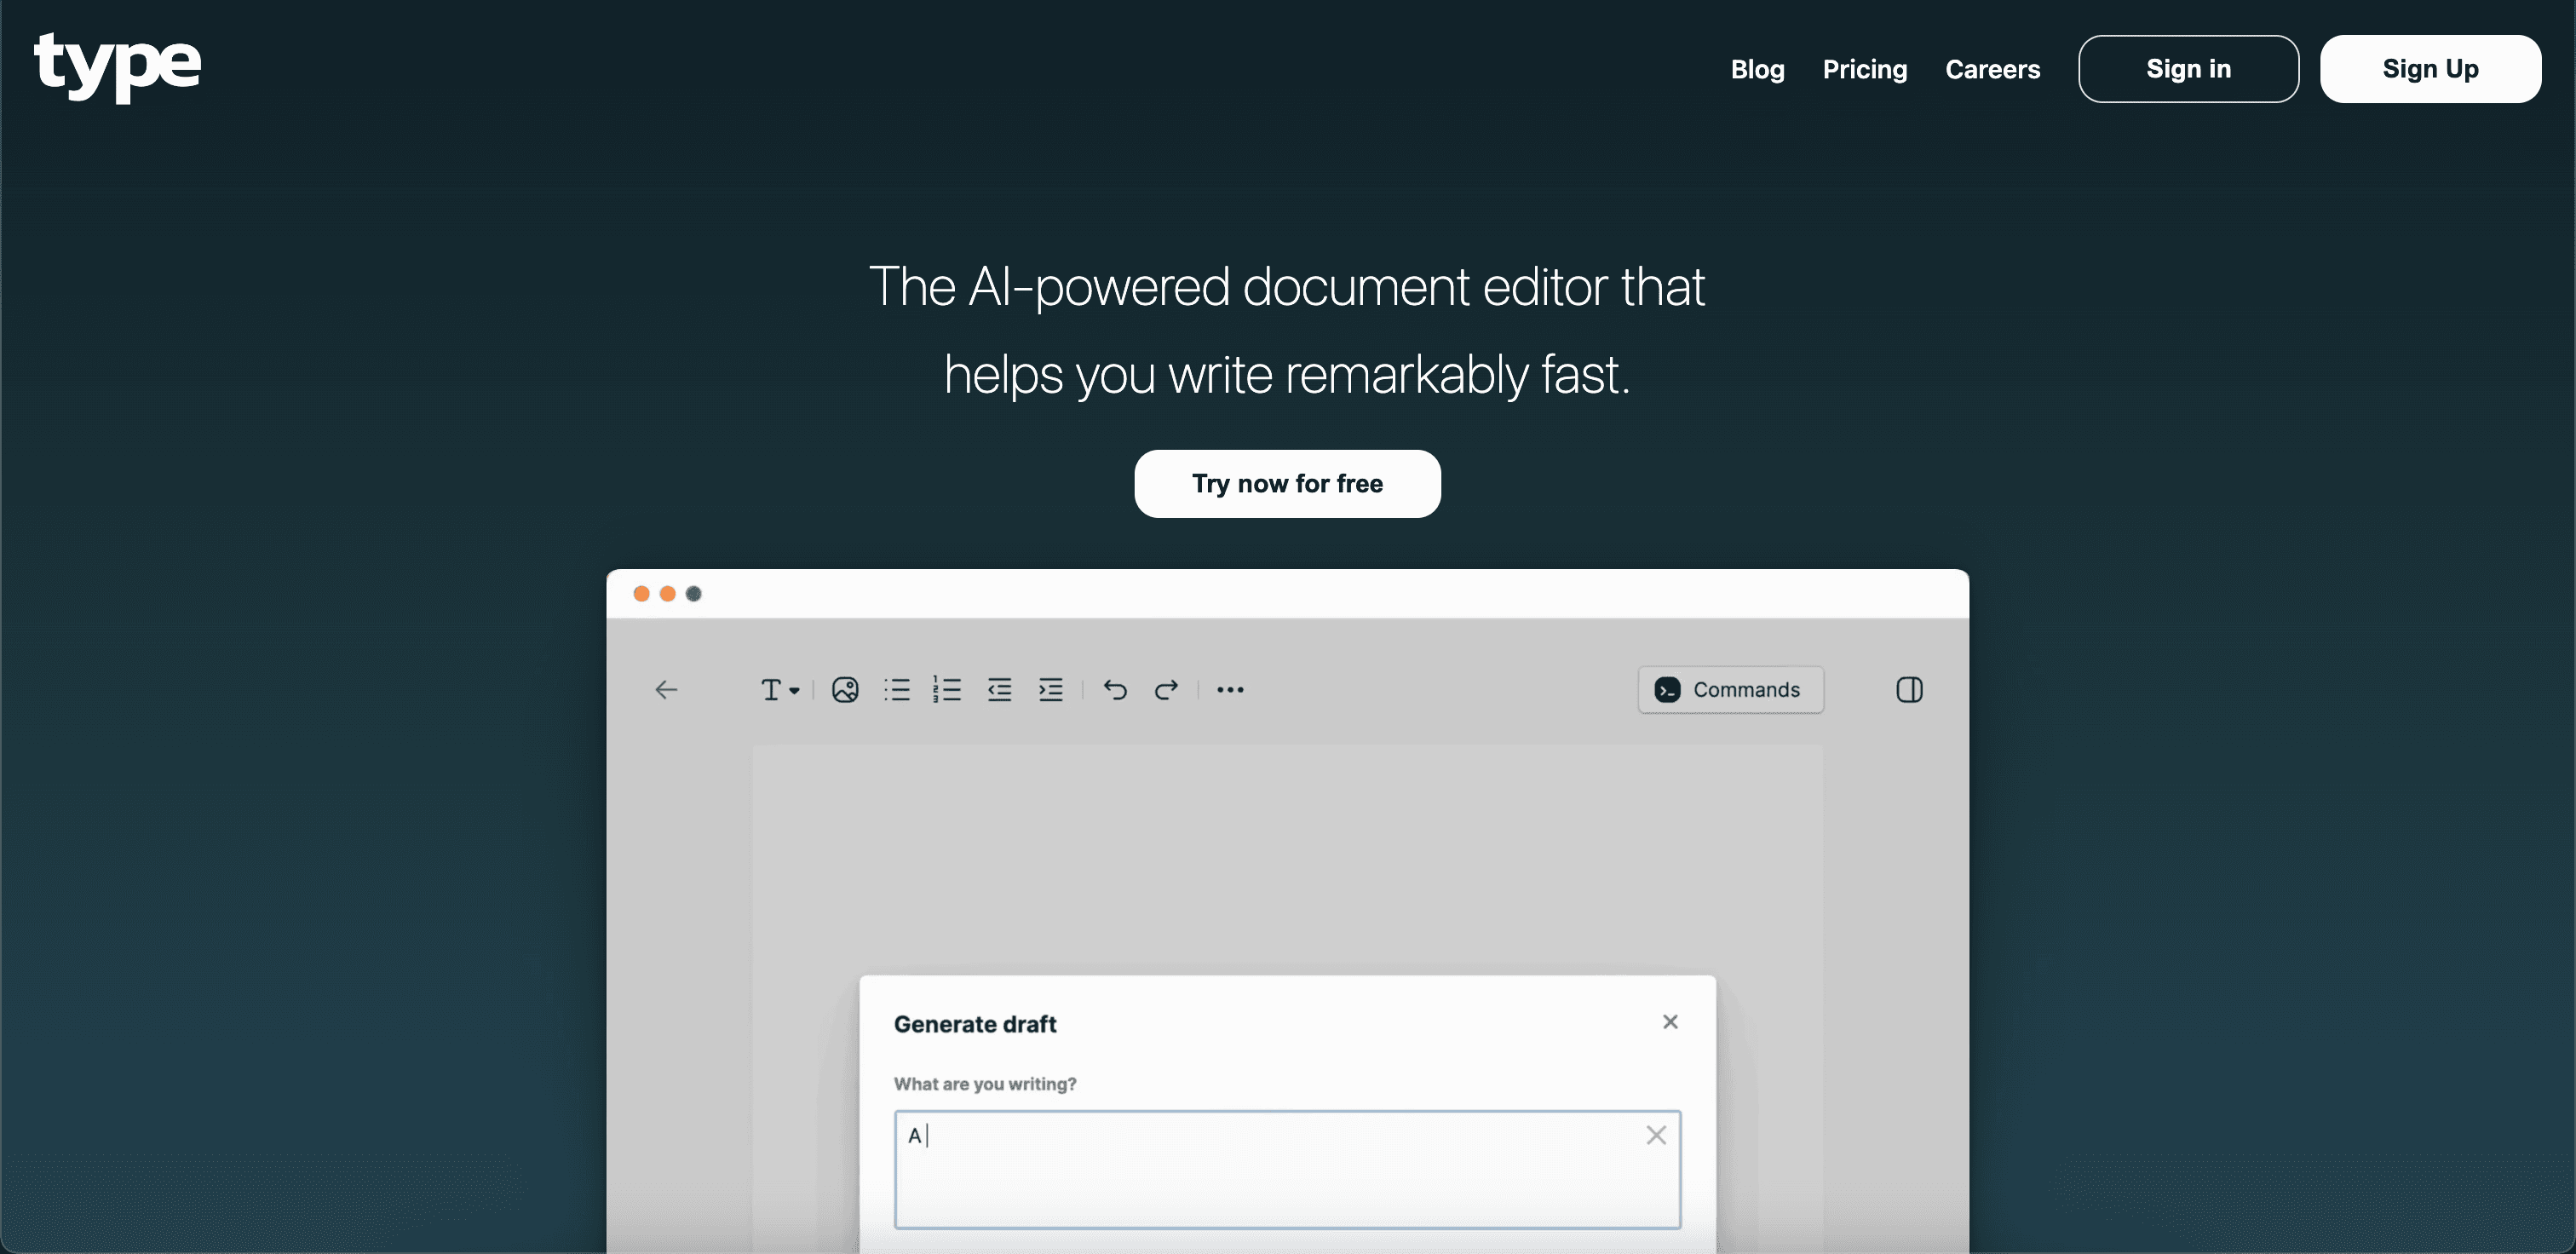The width and height of the screenshot is (2576, 1254).
Task: Clear the What are you writing field
Action: pos(1656,1135)
